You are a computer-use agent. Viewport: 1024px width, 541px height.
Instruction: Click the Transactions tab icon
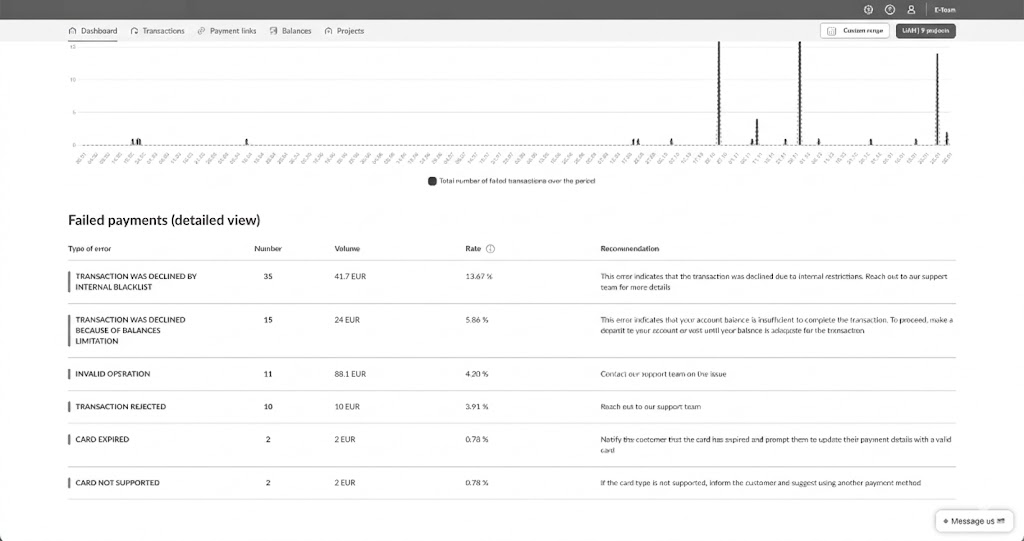click(x=135, y=31)
